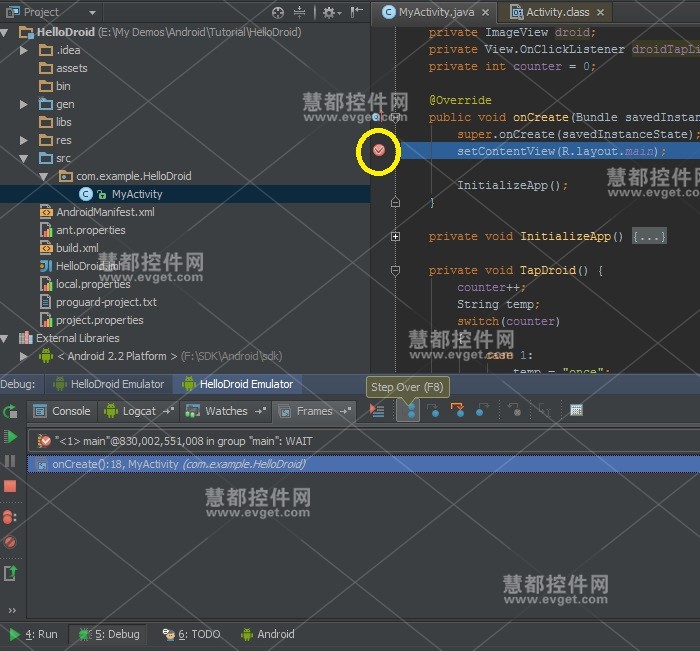Screen dimensions: 700x651
Task: Open View Breakpoints dialog icon
Action: click(10, 517)
